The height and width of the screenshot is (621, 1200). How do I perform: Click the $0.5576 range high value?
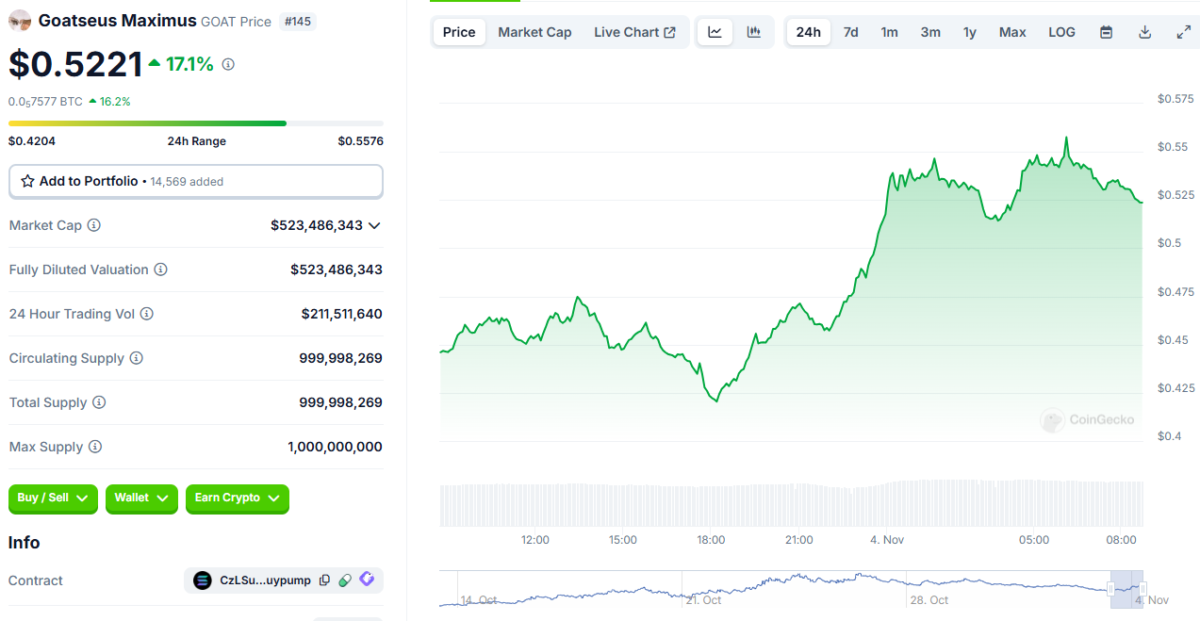pos(360,141)
